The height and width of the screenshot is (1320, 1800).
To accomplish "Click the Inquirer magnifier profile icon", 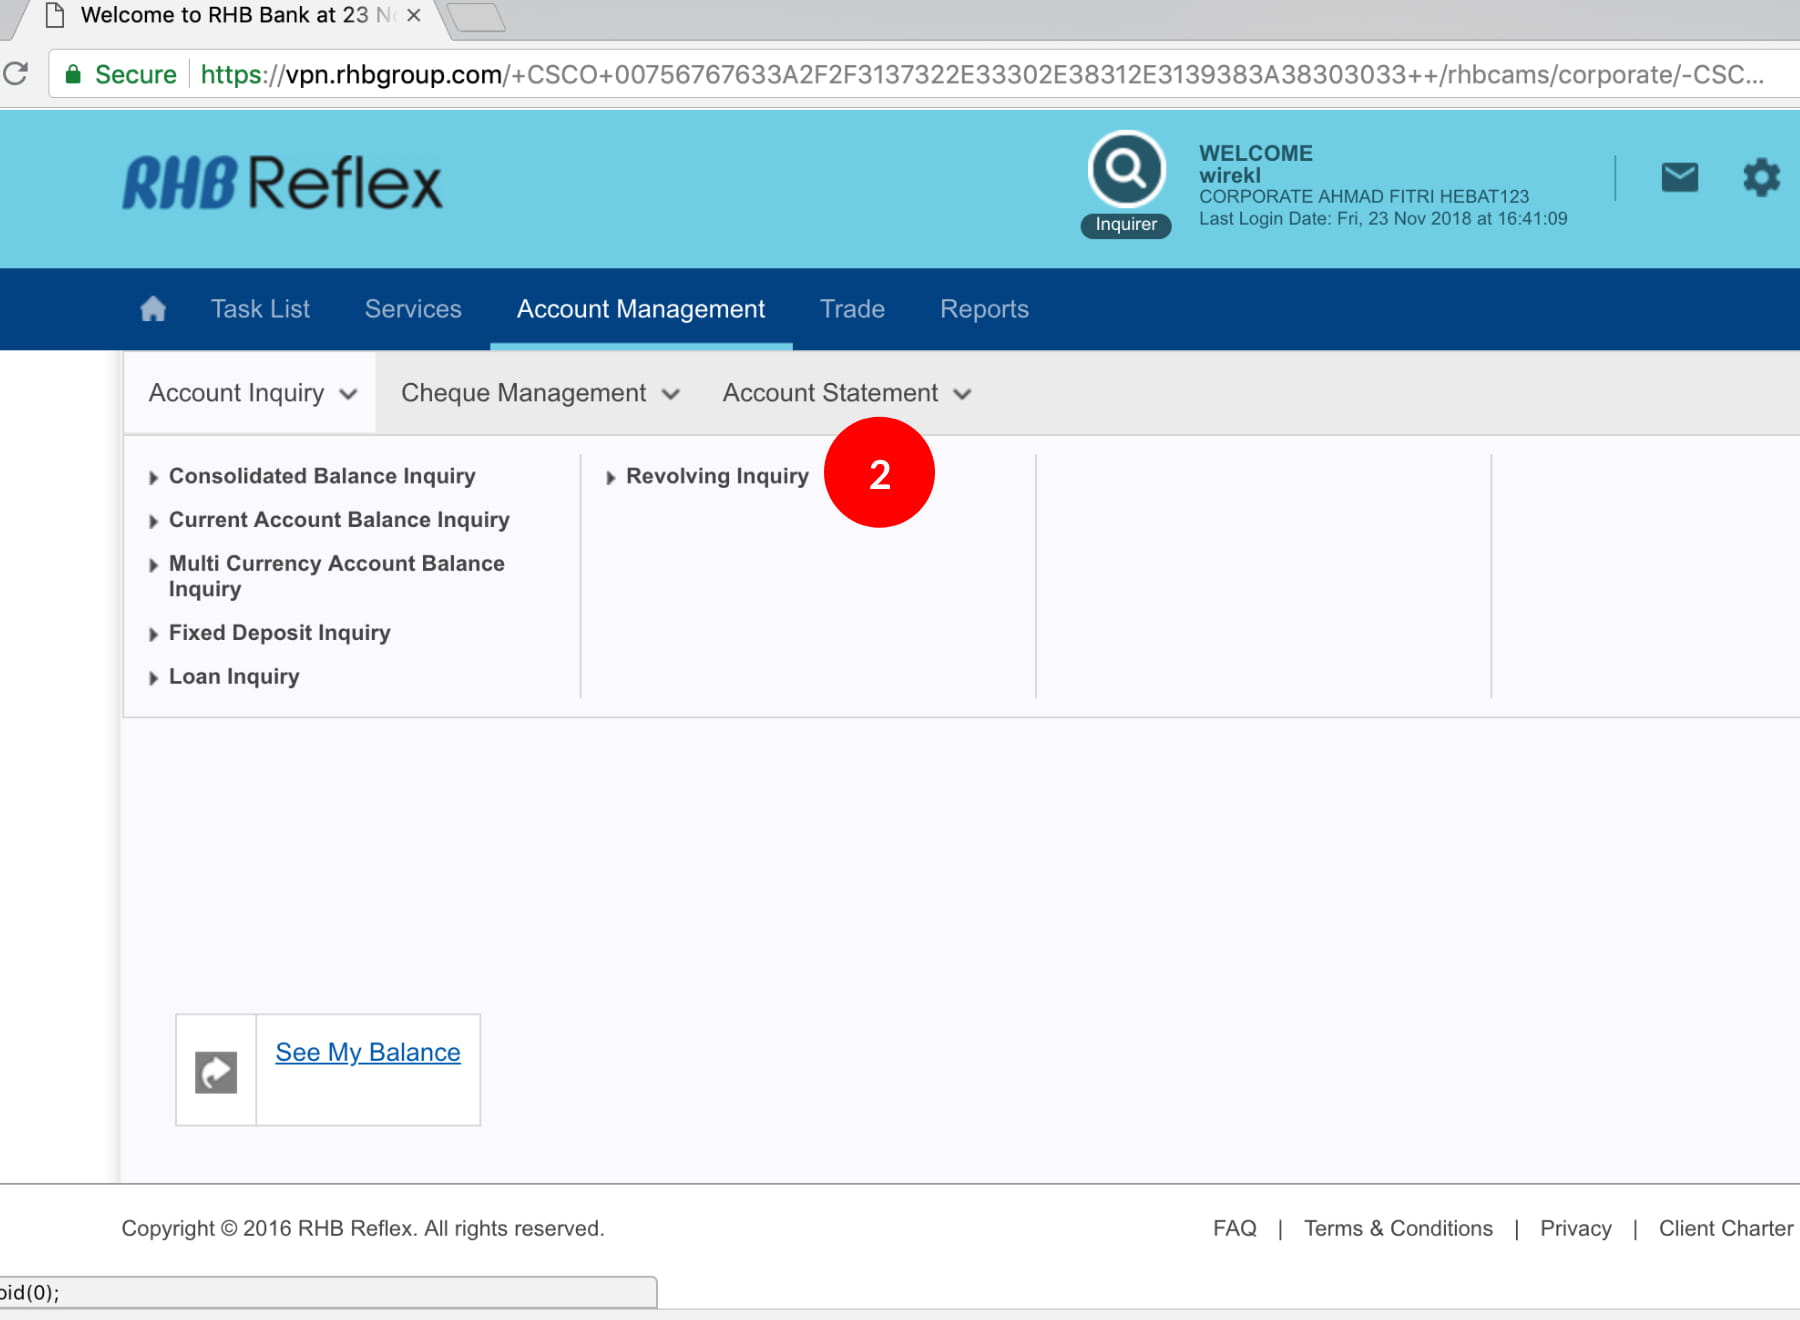I will coord(1126,170).
